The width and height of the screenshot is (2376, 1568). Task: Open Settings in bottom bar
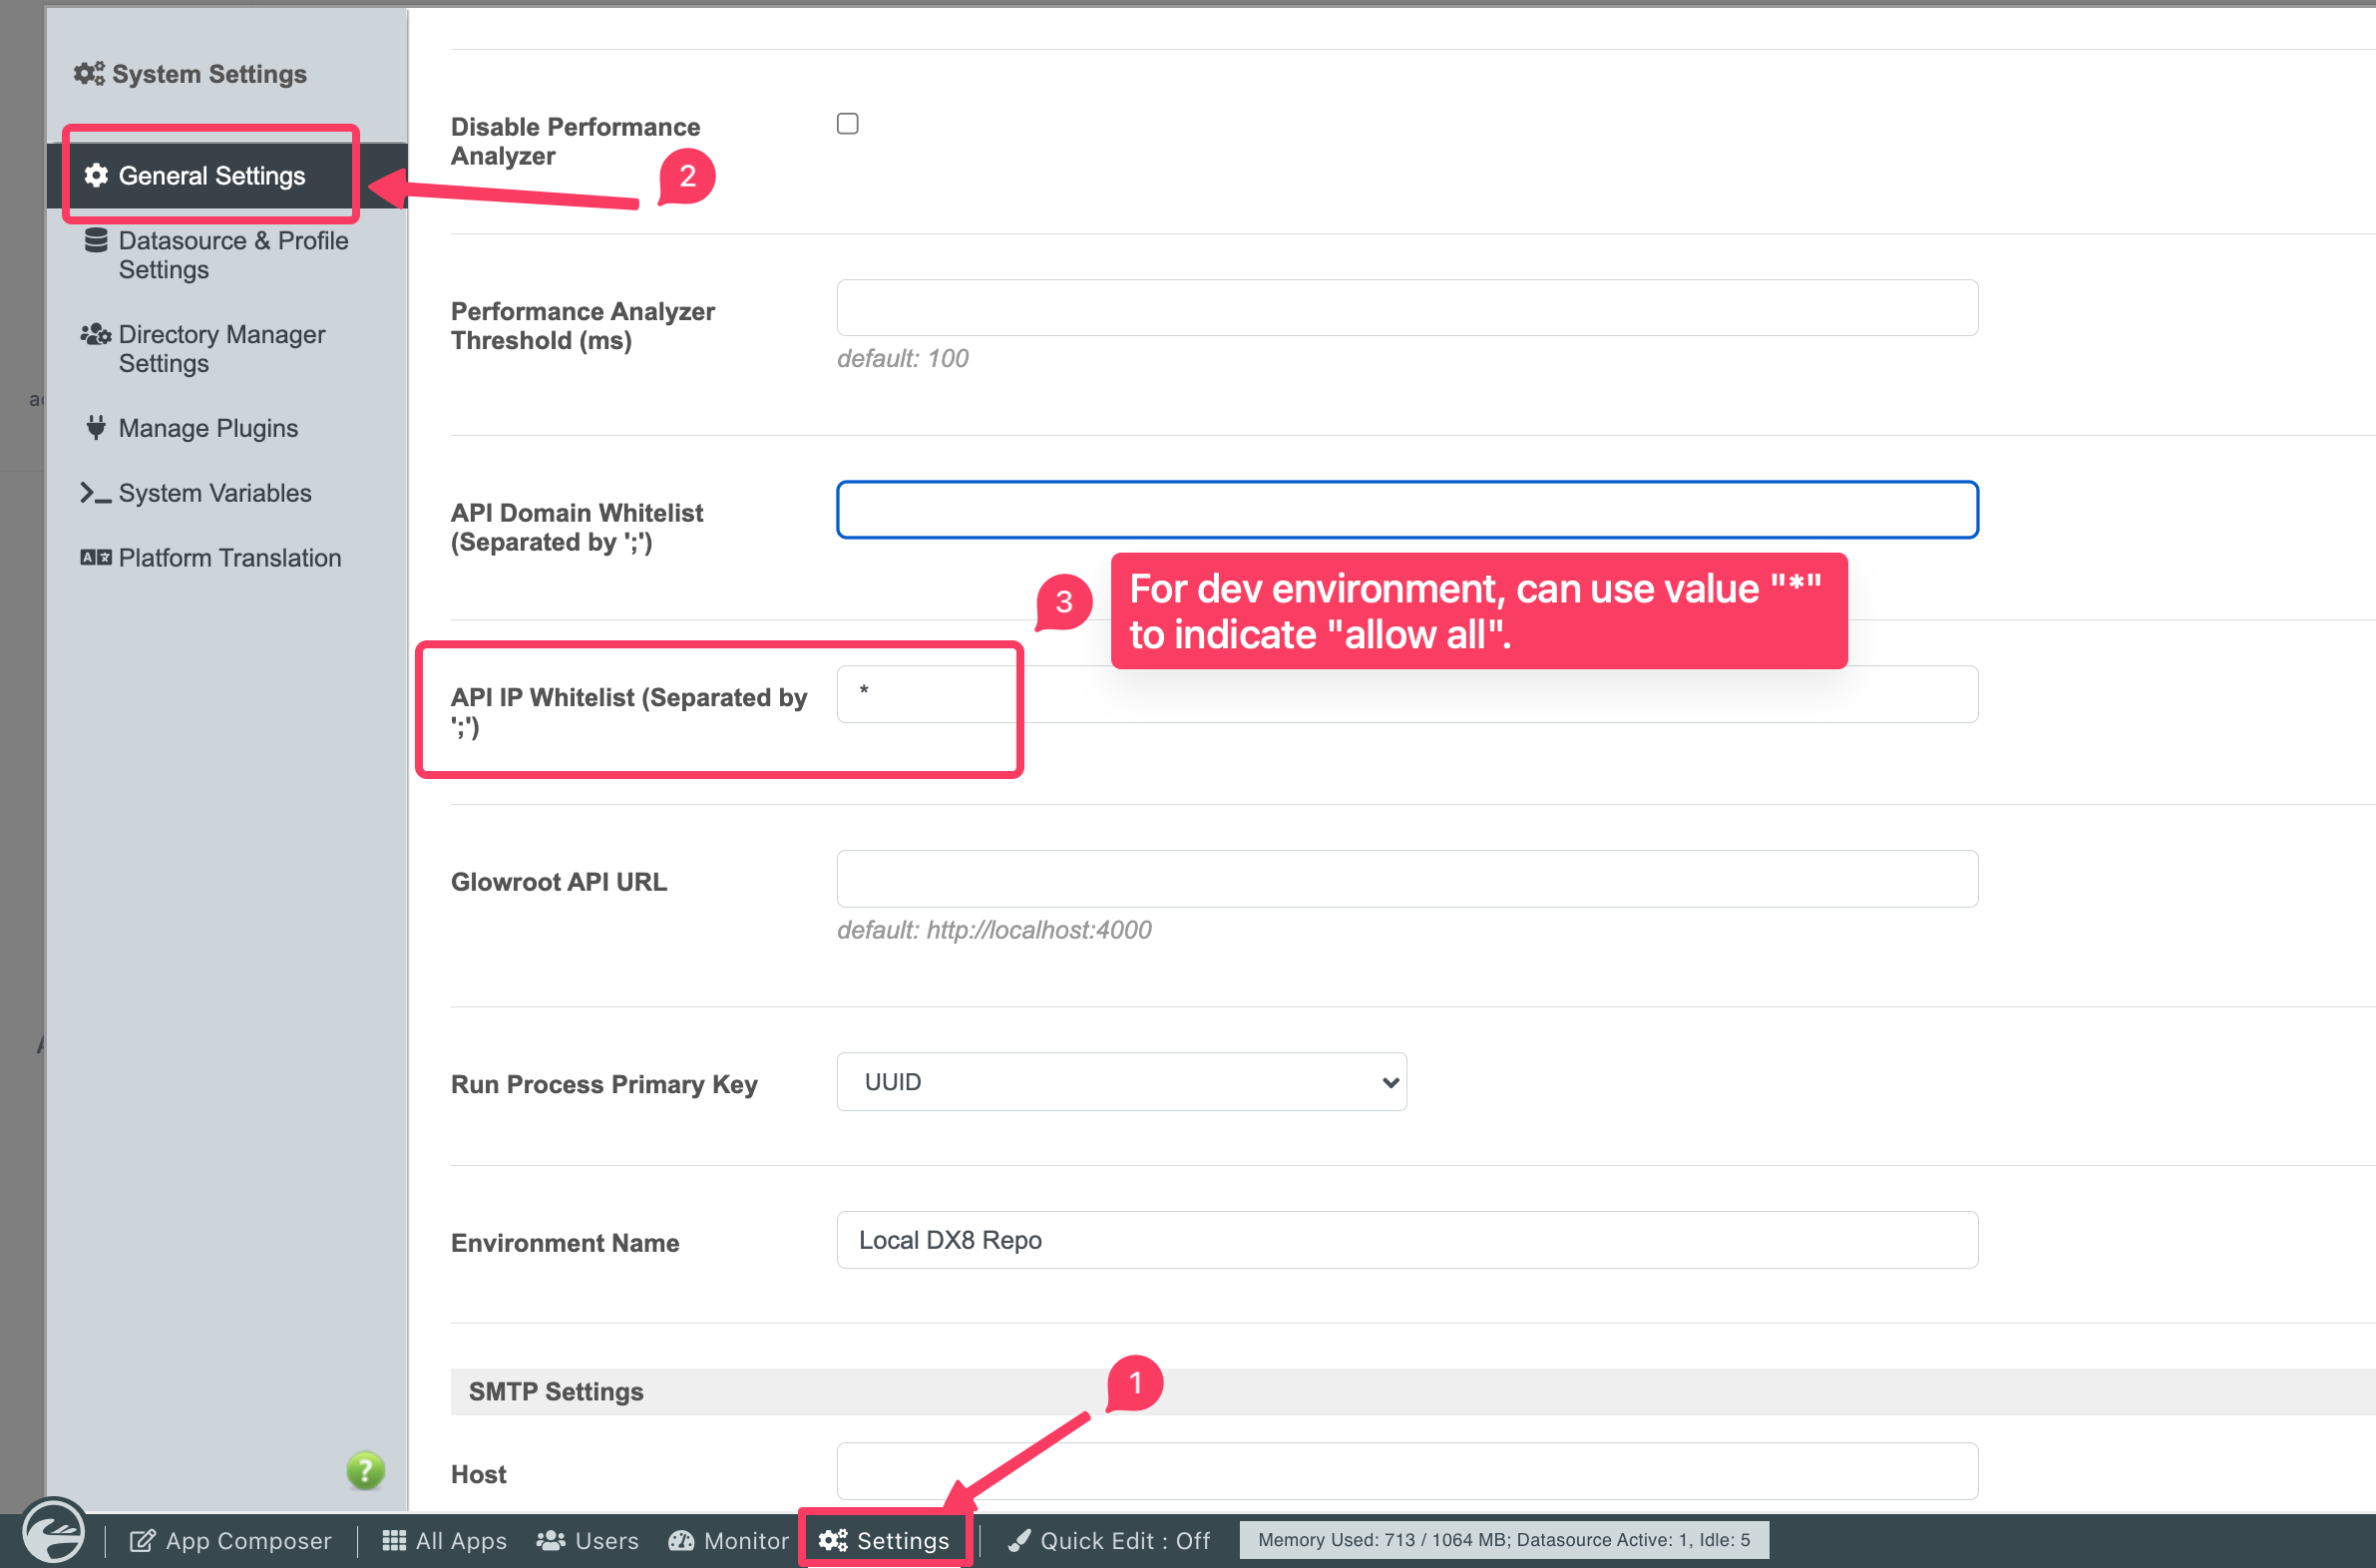coord(884,1541)
